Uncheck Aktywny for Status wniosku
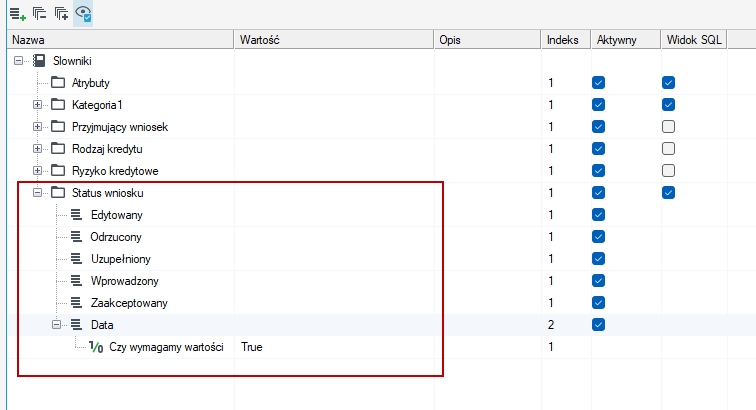756x410 pixels. [598, 193]
